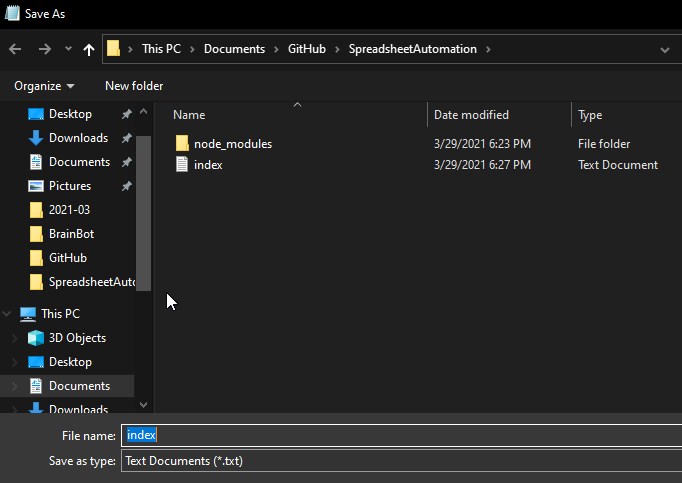The height and width of the screenshot is (483, 682).
Task: Expand chevron after SpreadsheetAutomation breadcrumb
Action: 488,50
